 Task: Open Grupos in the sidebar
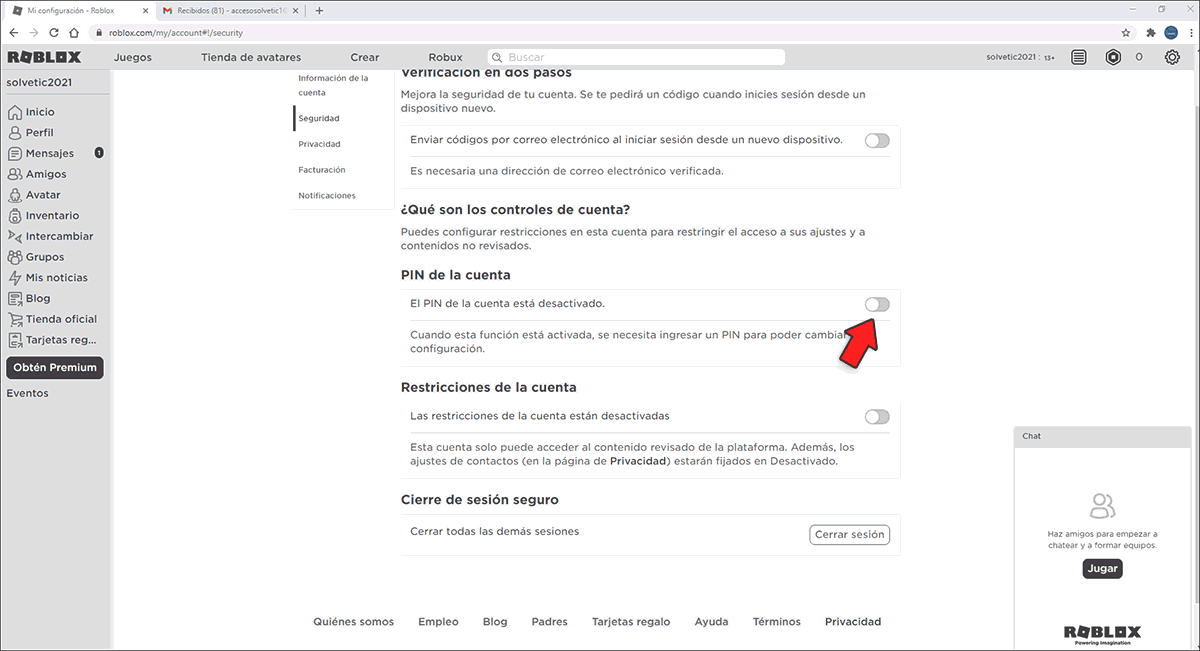point(36,257)
